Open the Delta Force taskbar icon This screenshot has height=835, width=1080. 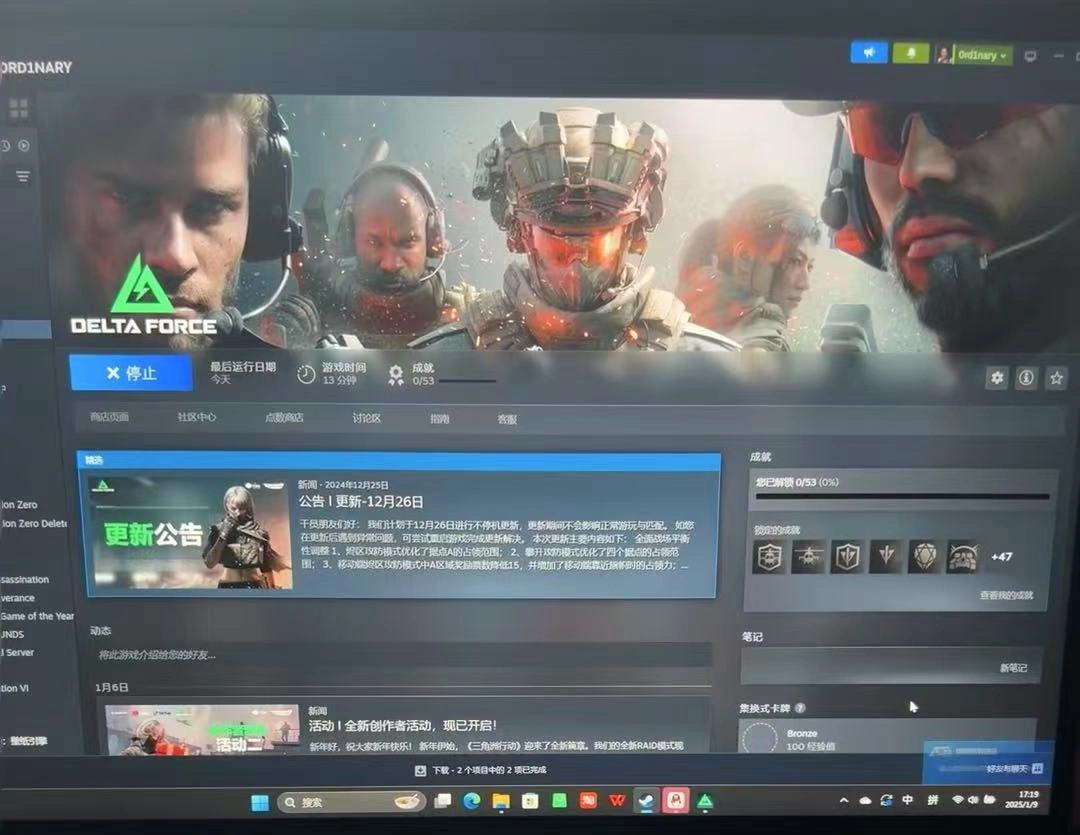pyautogui.click(x=705, y=801)
